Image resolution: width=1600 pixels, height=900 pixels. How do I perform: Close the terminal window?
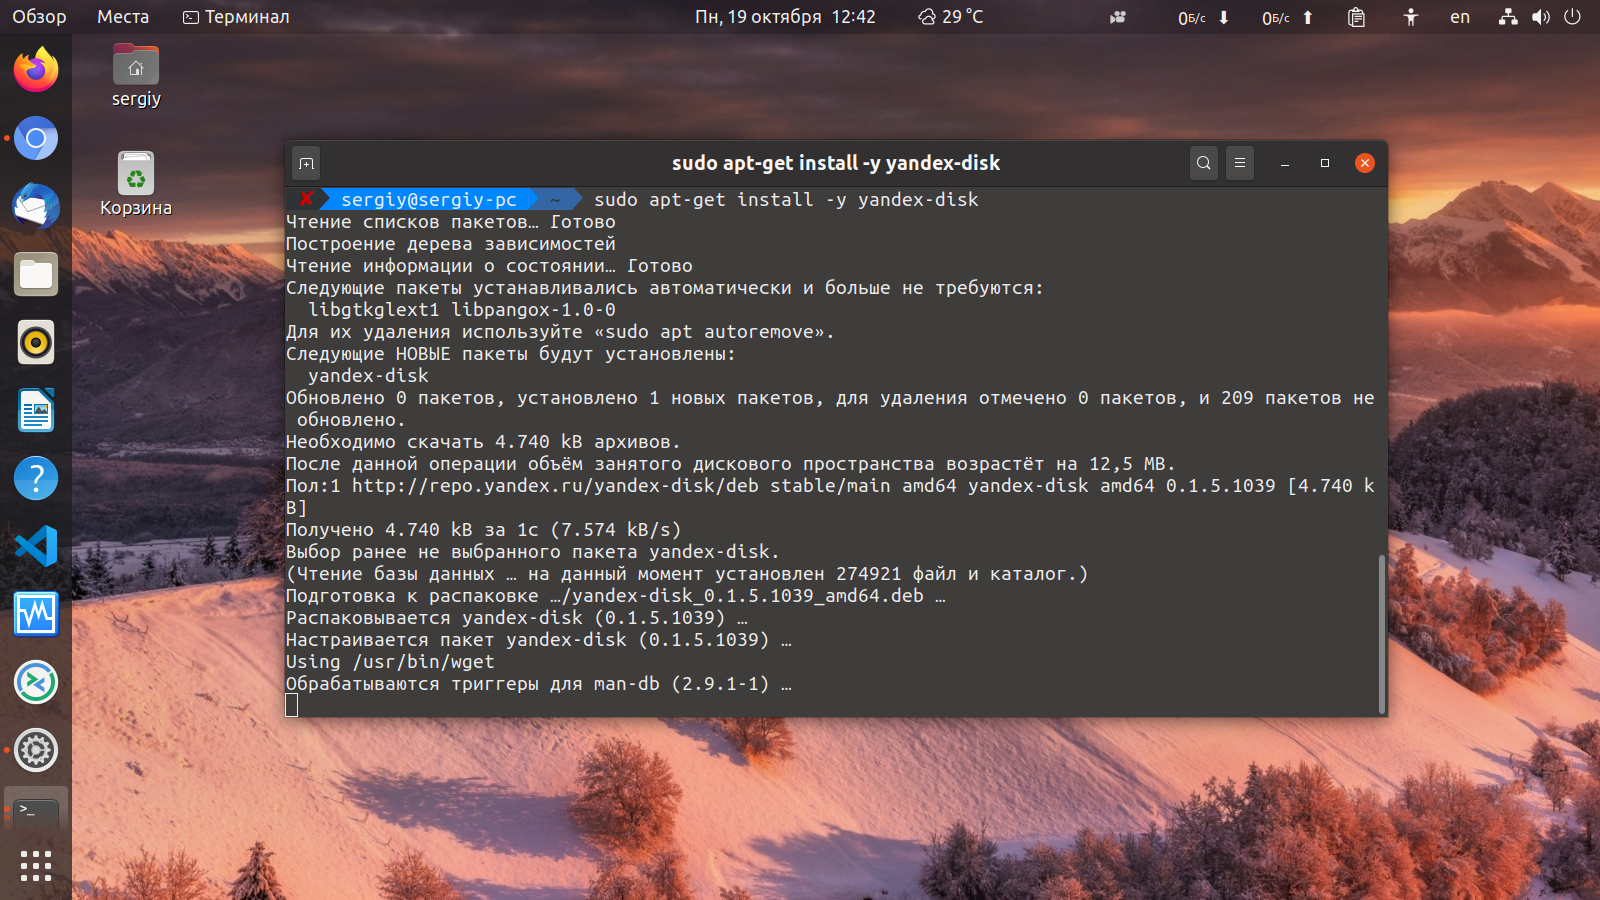tap(1365, 163)
